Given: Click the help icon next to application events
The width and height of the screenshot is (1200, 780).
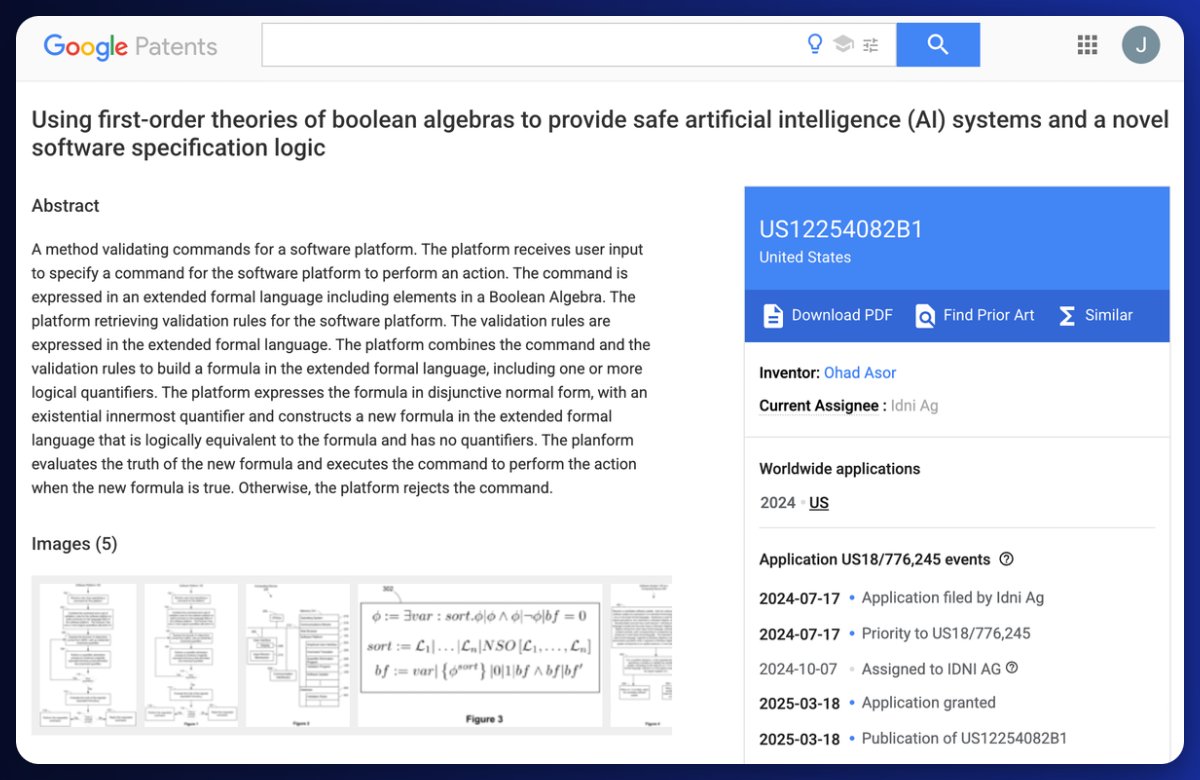Looking at the screenshot, I should (x=1006, y=559).
